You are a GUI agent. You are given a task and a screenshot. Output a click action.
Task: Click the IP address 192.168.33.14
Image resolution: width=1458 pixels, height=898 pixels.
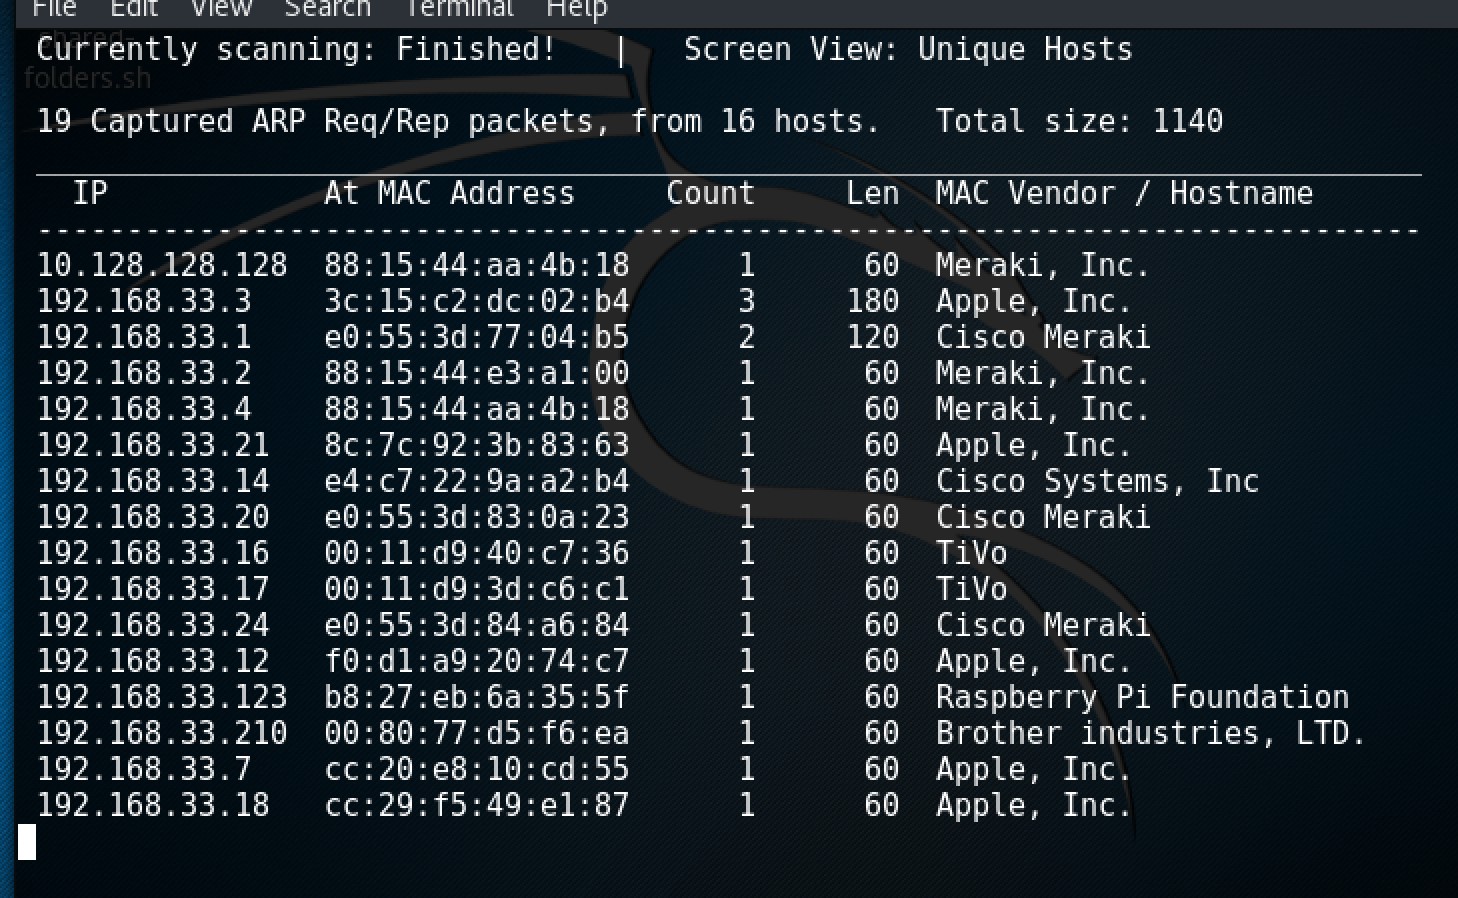point(153,481)
